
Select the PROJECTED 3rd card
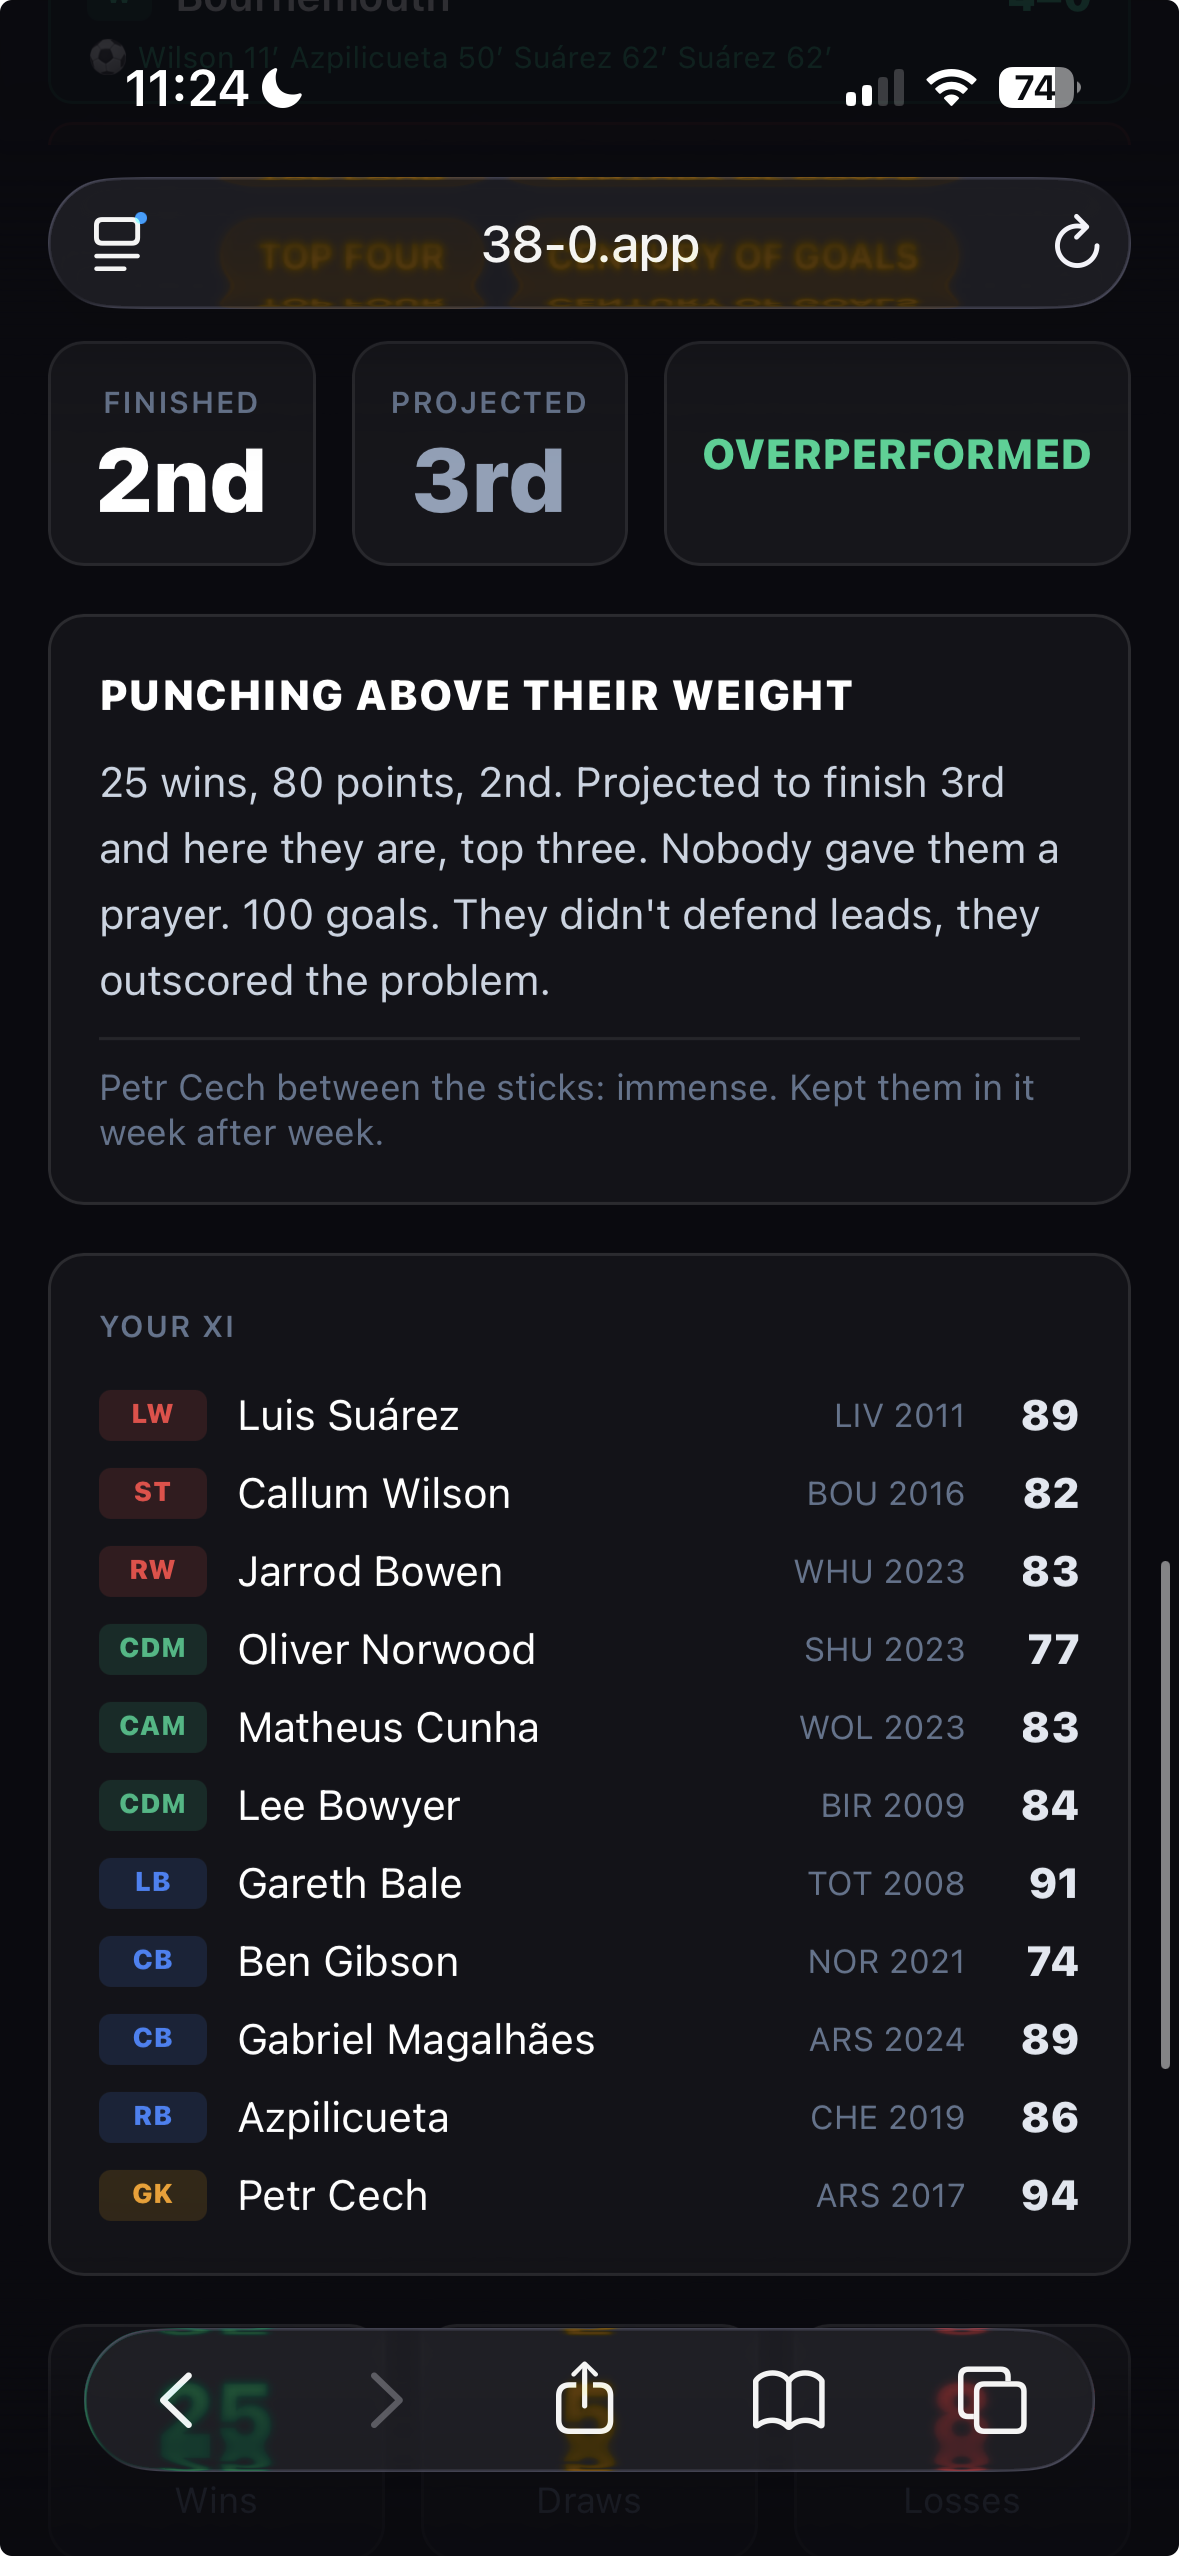tap(489, 453)
